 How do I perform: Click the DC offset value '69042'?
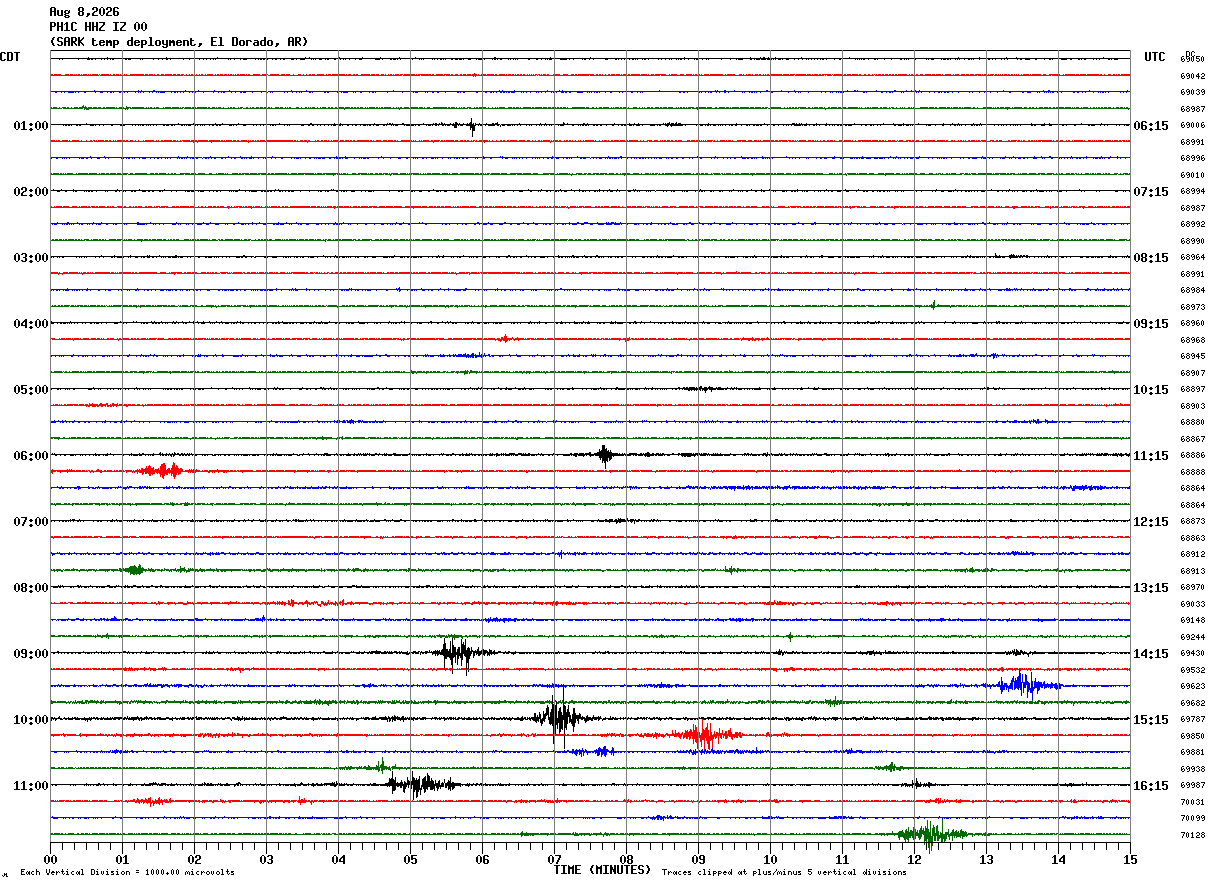[1192, 76]
